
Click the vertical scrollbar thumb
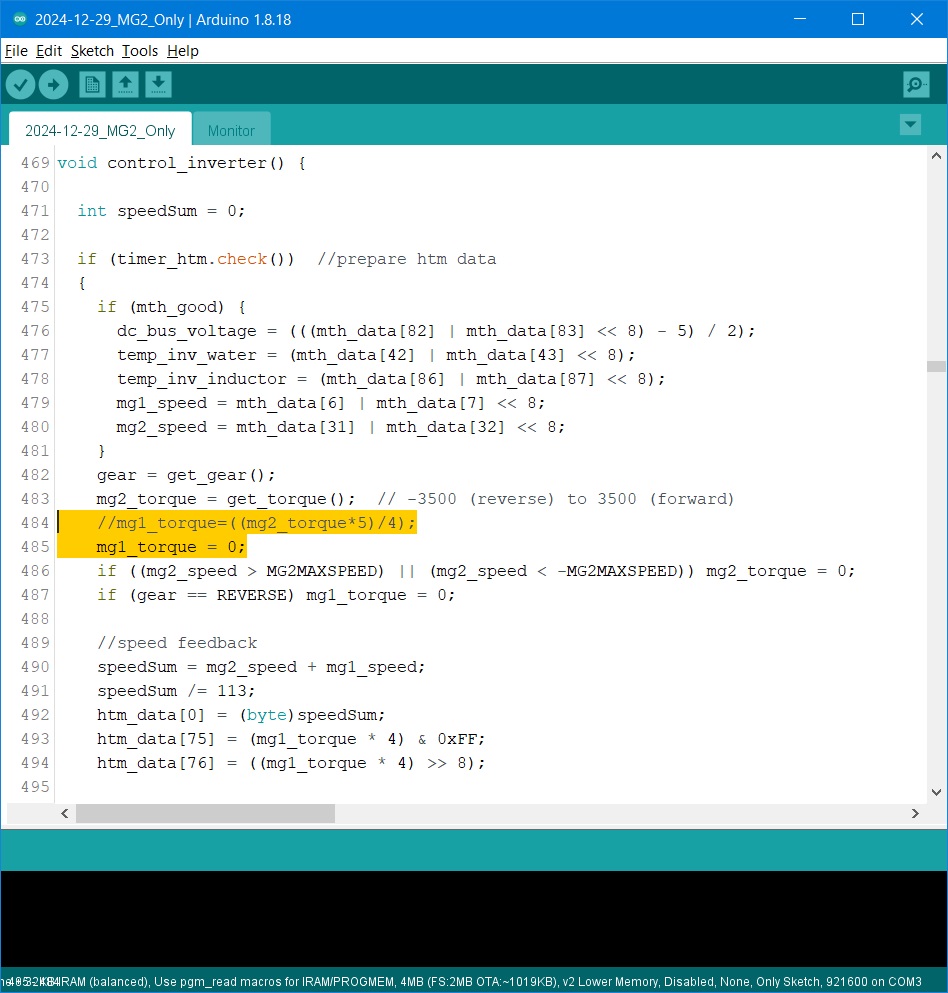(x=936, y=366)
